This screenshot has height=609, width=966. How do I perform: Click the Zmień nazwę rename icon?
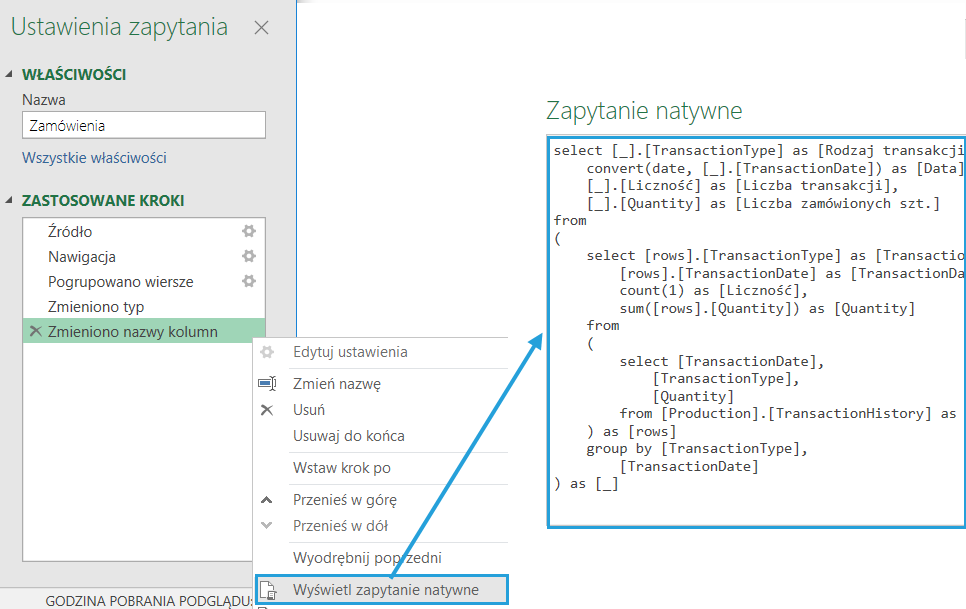[x=267, y=383]
